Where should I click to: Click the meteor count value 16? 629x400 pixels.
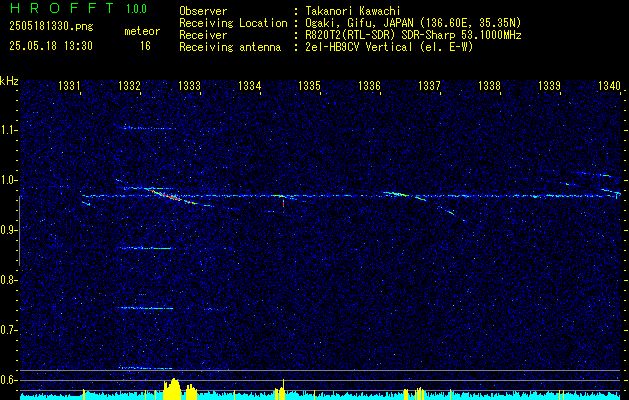point(145,46)
